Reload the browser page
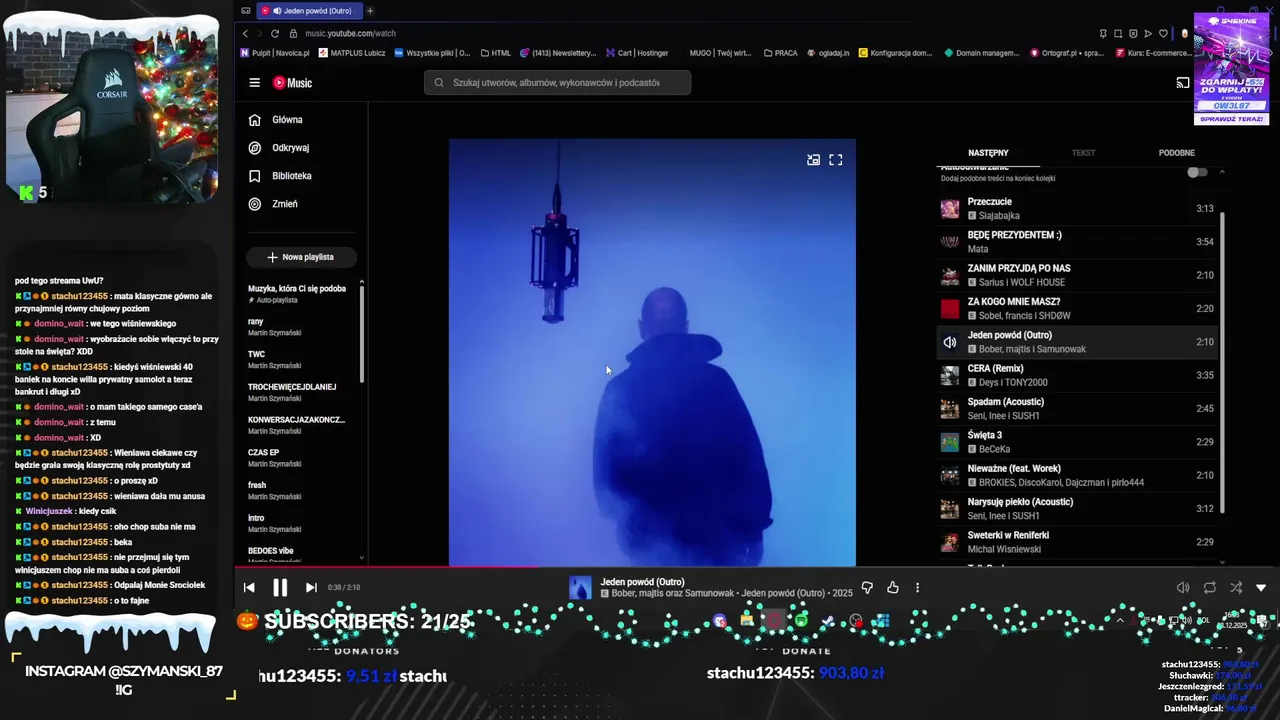1280x720 pixels. [x=274, y=34]
